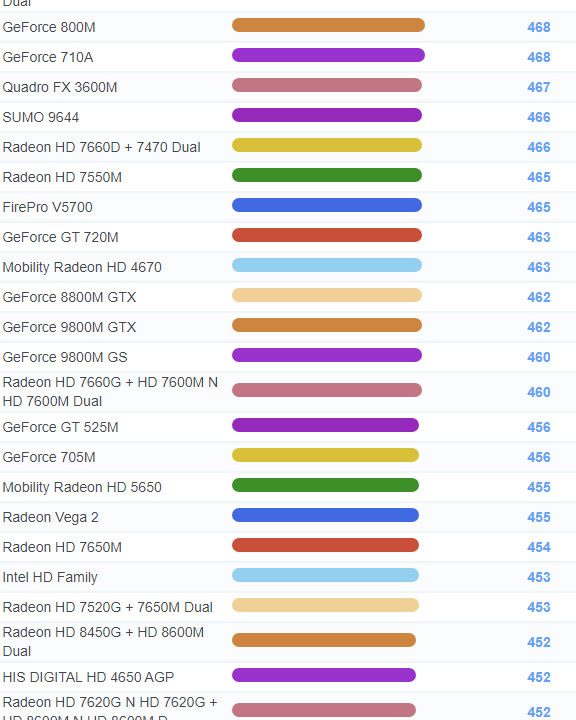Select the FirePro V5700 name
576x720 pixels.
[47, 207]
